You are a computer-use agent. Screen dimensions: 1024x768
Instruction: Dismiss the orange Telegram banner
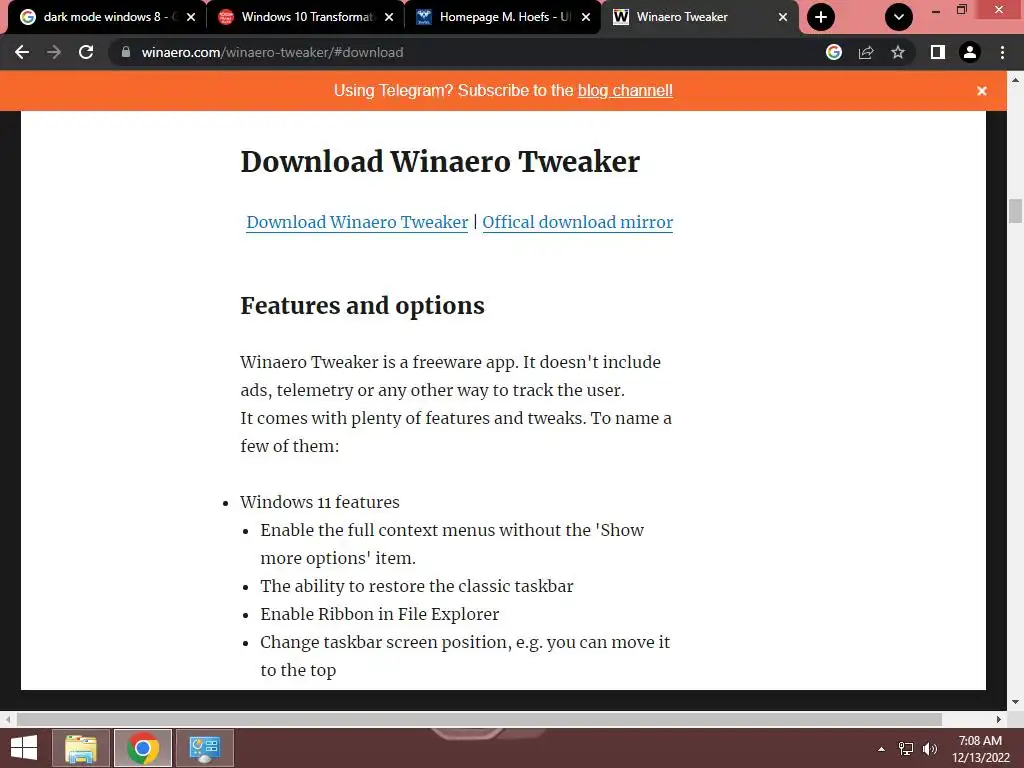[982, 91]
